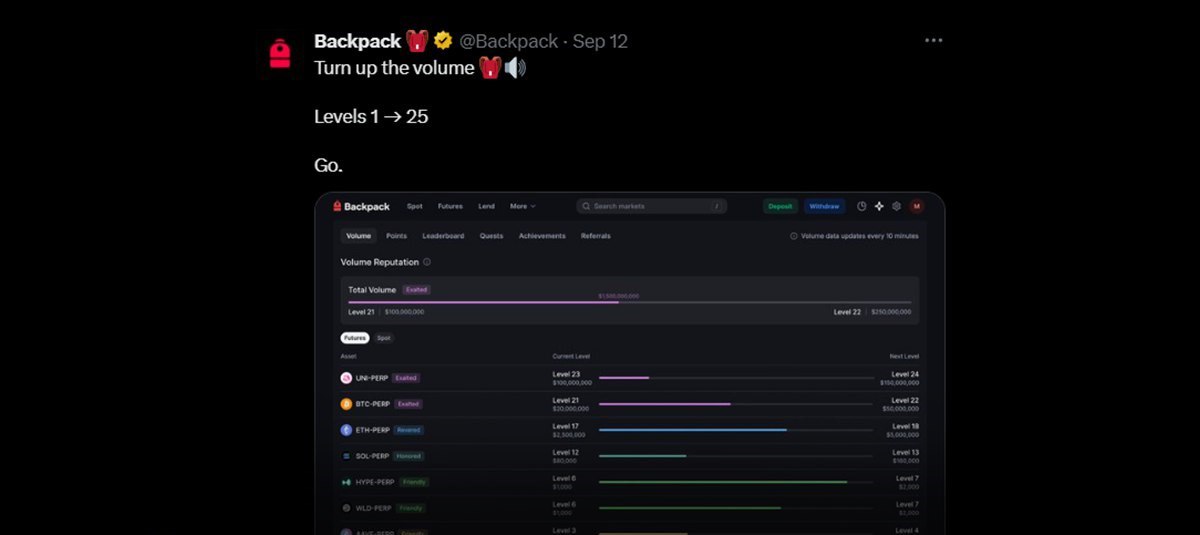Click the green Deposit button
The height and width of the screenshot is (535, 1200).
pyautogui.click(x=780, y=206)
